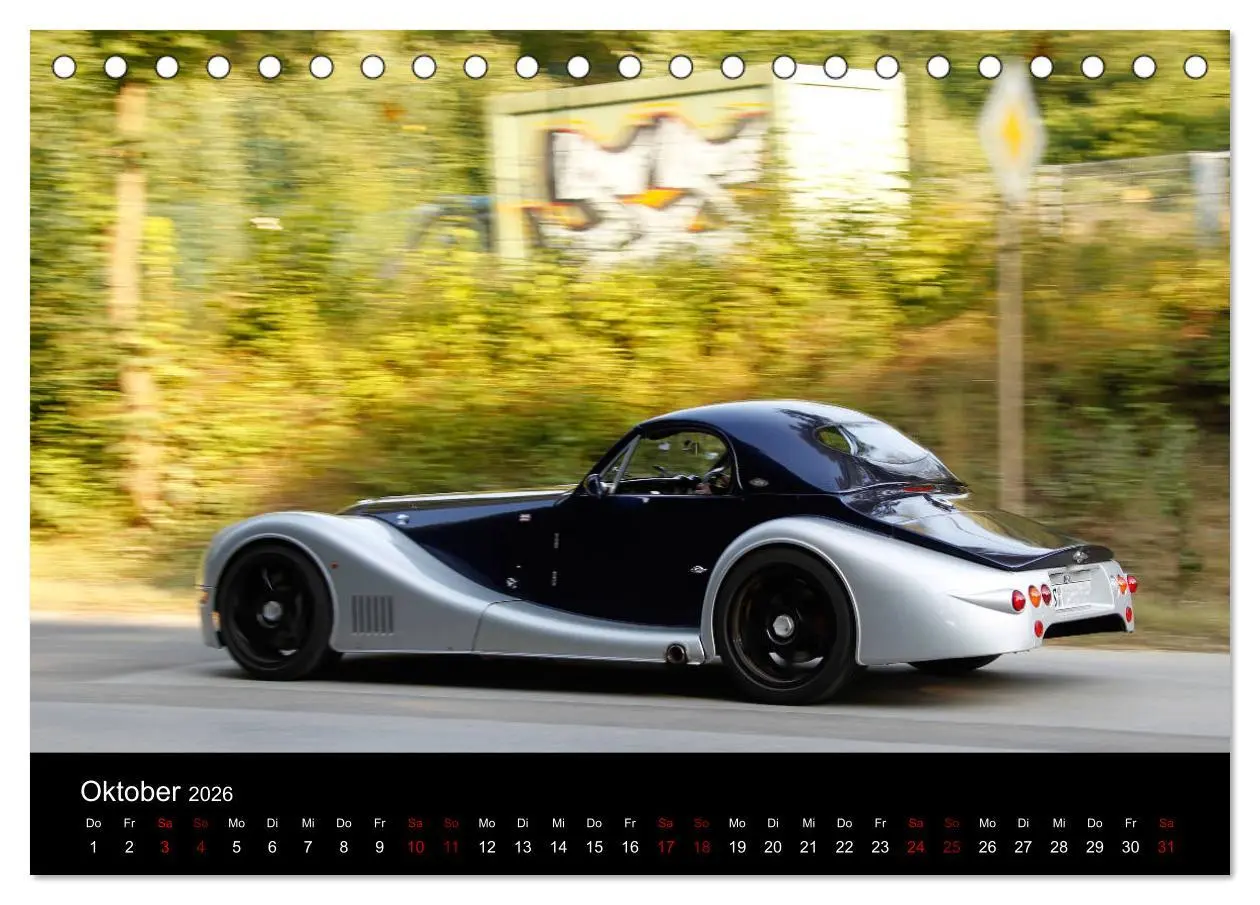Pick date 23 in October
Image resolution: width=1260 pixels, height=905 pixels.
(x=880, y=847)
